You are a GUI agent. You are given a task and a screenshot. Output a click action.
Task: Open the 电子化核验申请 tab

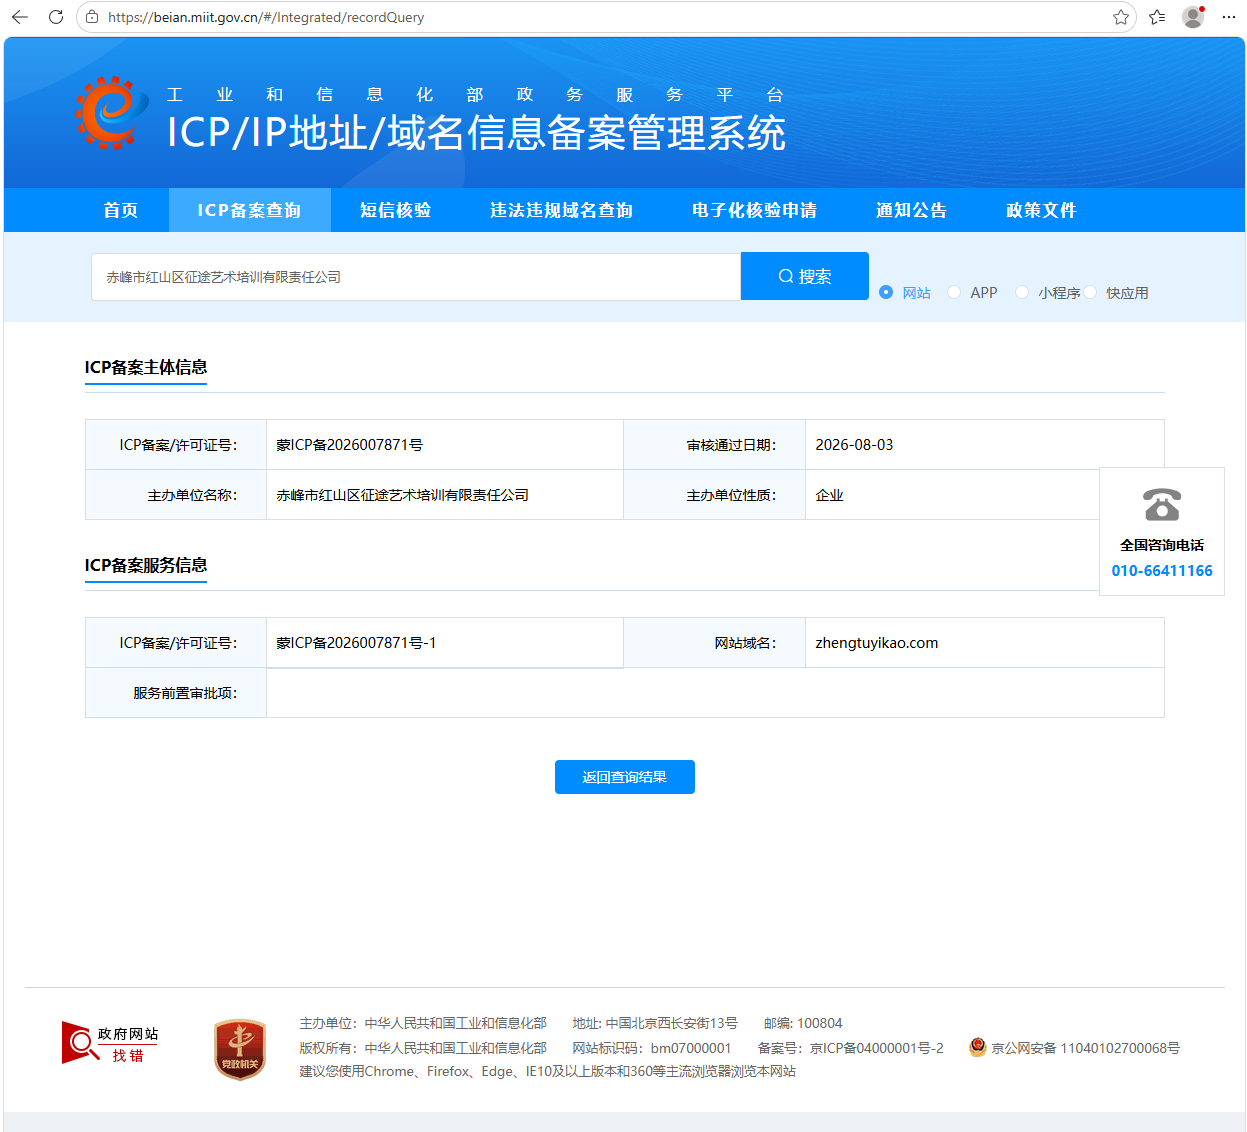755,210
